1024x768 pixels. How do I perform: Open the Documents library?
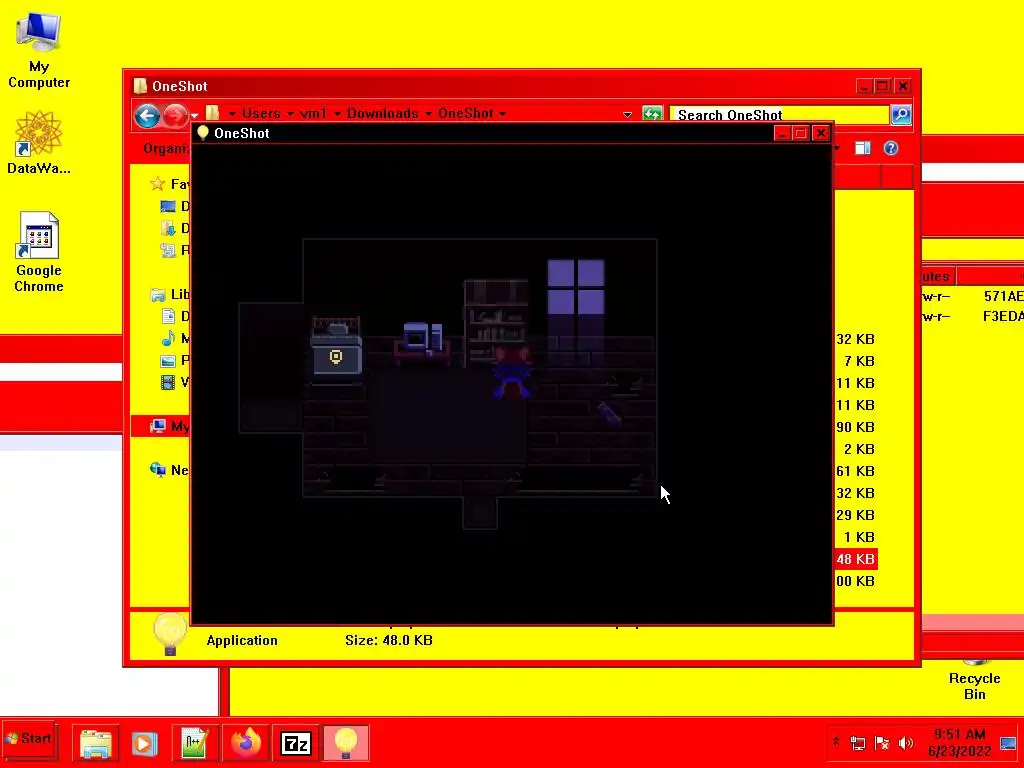tap(174, 316)
